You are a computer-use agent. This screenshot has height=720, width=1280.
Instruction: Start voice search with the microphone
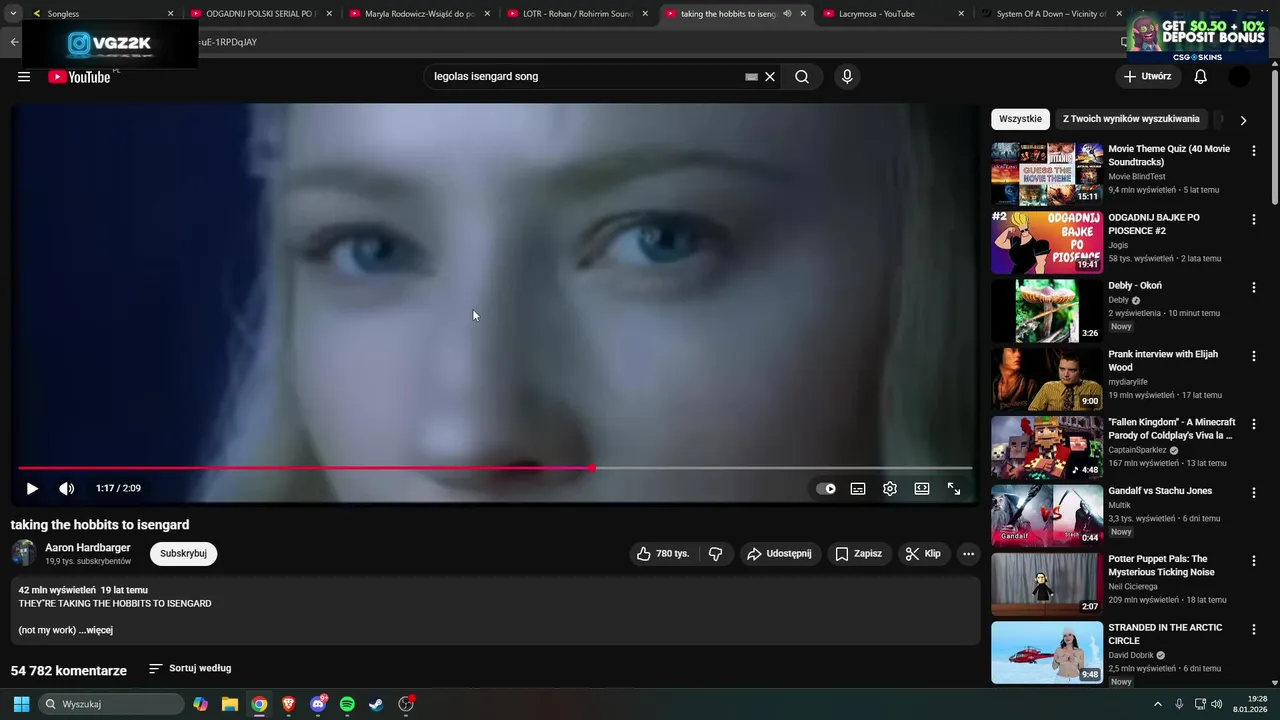pyautogui.click(x=847, y=77)
